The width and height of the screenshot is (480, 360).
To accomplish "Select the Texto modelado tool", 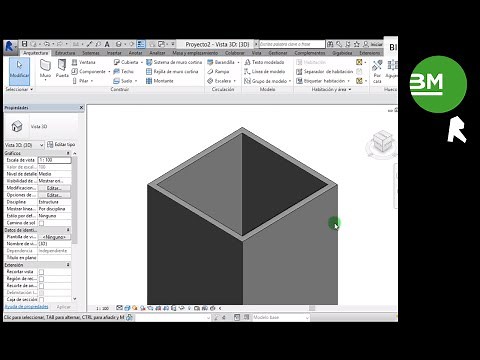I will (264, 62).
